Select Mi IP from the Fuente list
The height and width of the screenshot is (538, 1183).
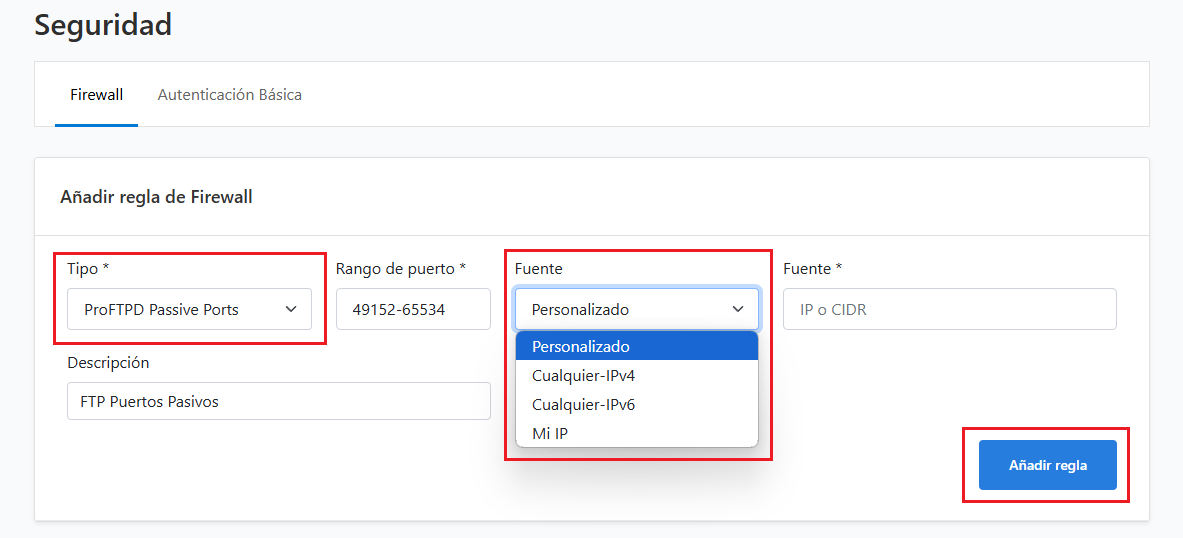637,433
